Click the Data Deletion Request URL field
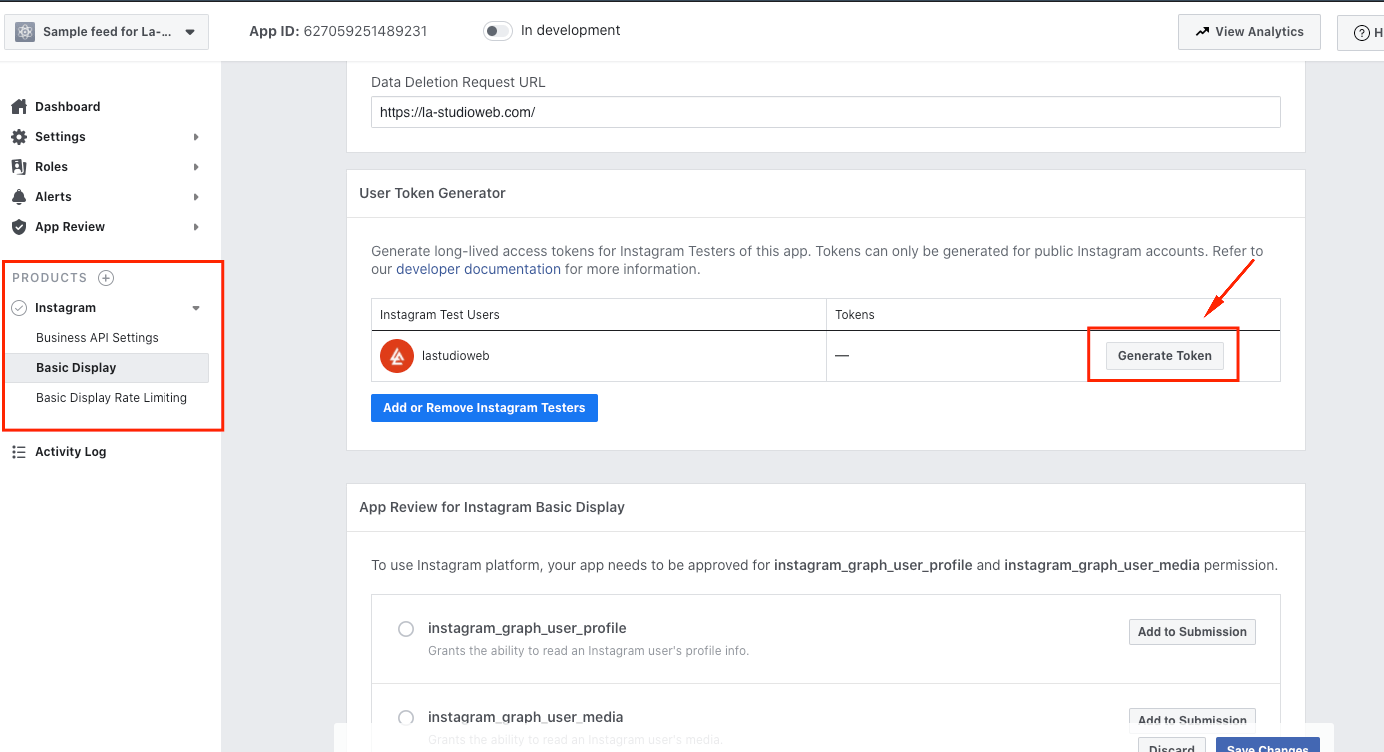This screenshot has height=752, width=1384. click(825, 112)
